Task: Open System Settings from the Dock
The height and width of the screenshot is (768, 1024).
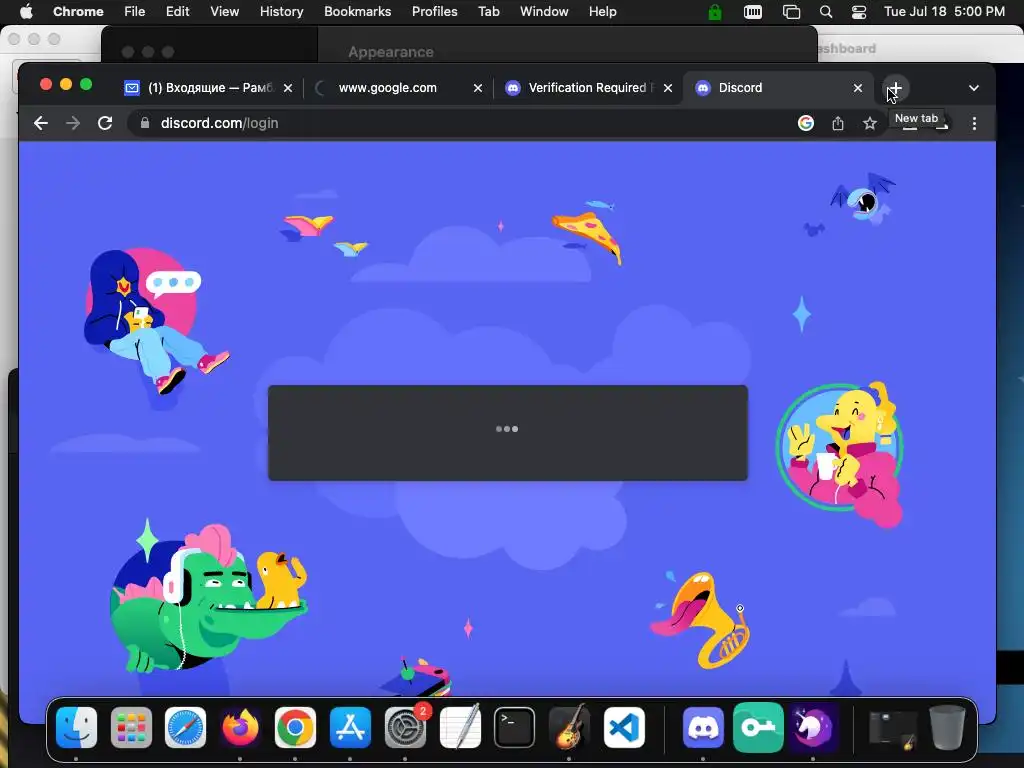Action: point(406,727)
